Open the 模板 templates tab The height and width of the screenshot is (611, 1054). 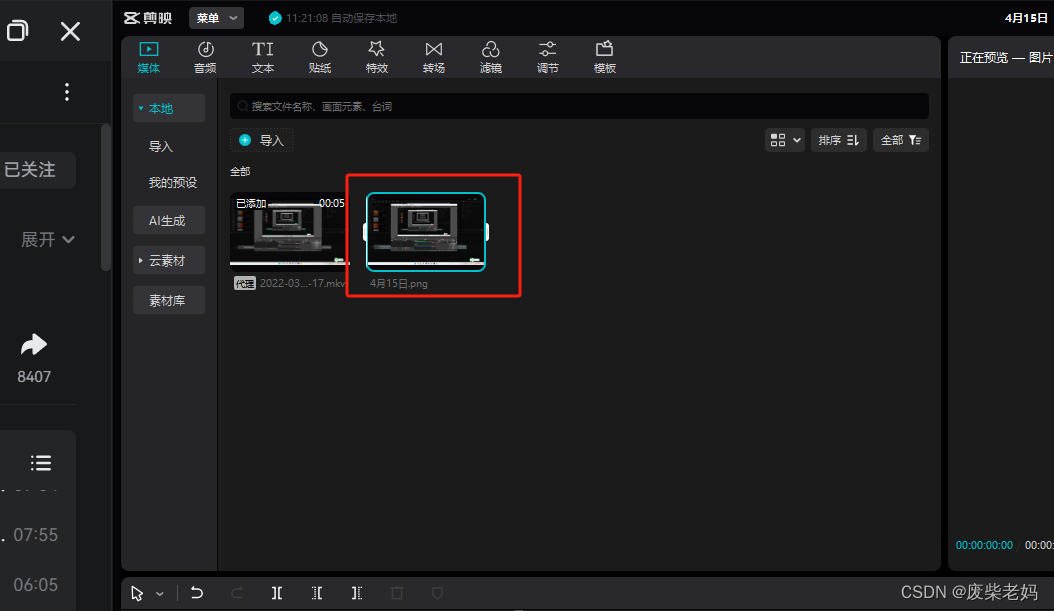click(604, 57)
